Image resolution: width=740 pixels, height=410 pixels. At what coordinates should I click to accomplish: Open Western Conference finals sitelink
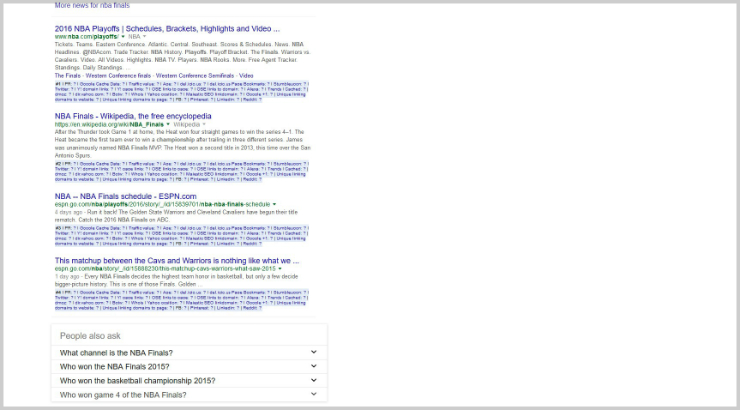118,75
